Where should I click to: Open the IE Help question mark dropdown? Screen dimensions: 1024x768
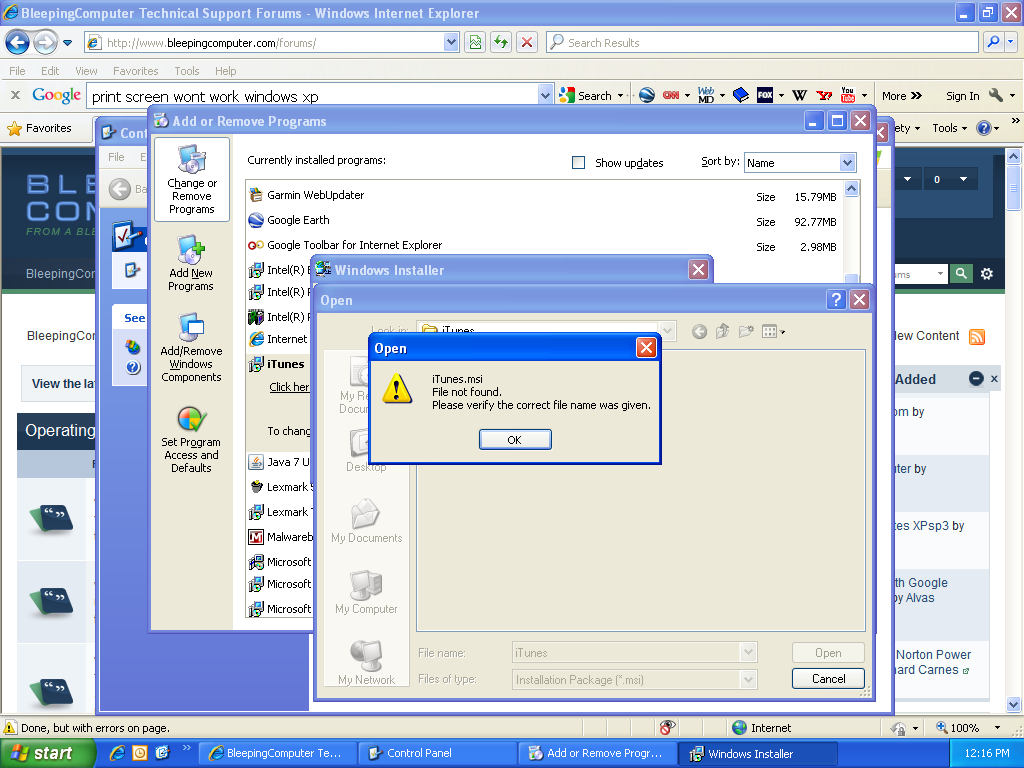987,128
